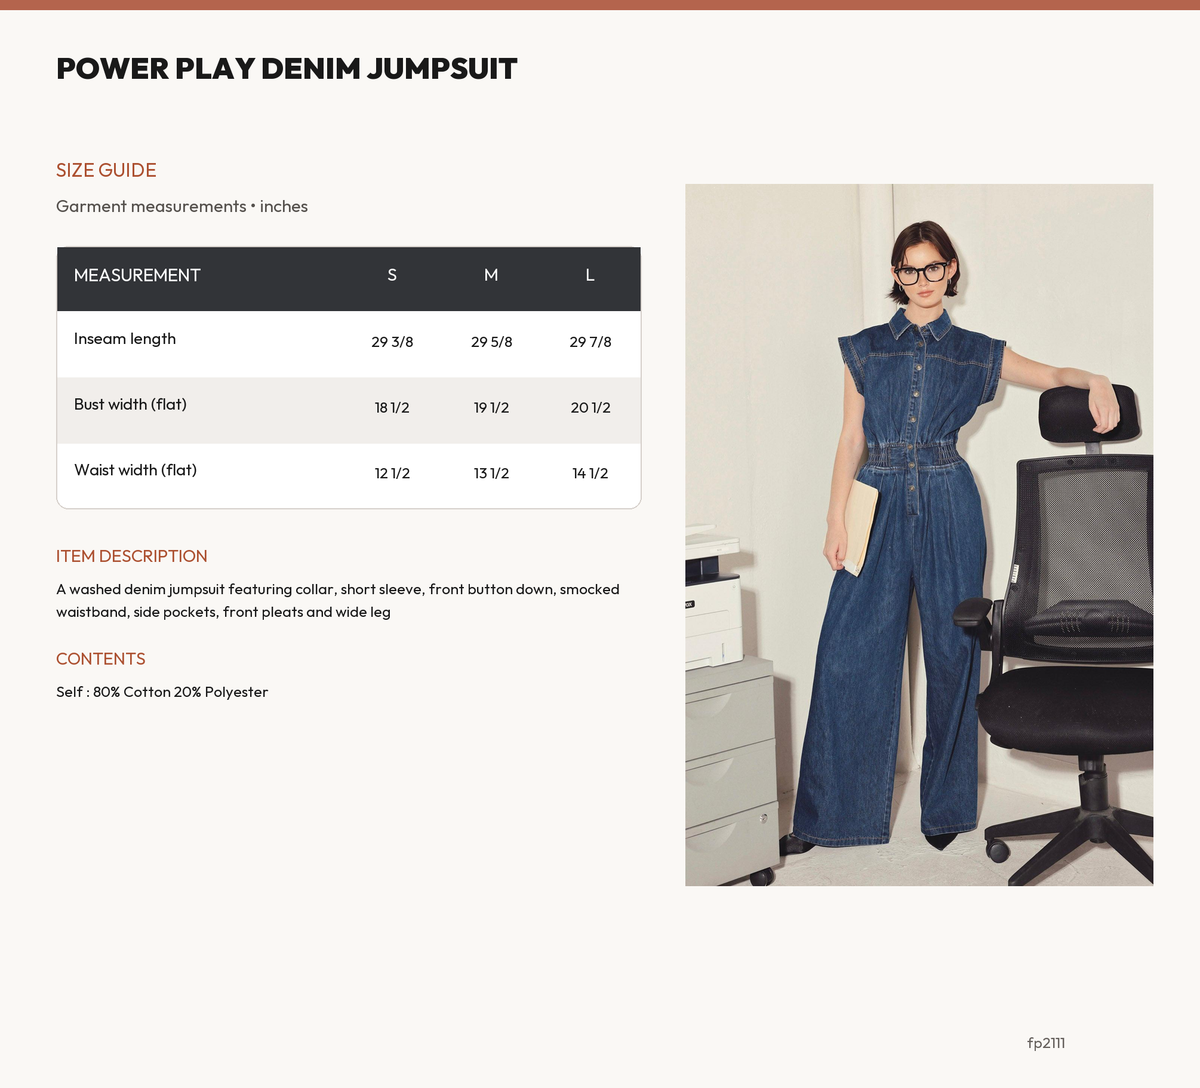This screenshot has height=1088, width=1200.
Task: Click the washed denim jumpsuit description paragraph
Action: (338, 601)
